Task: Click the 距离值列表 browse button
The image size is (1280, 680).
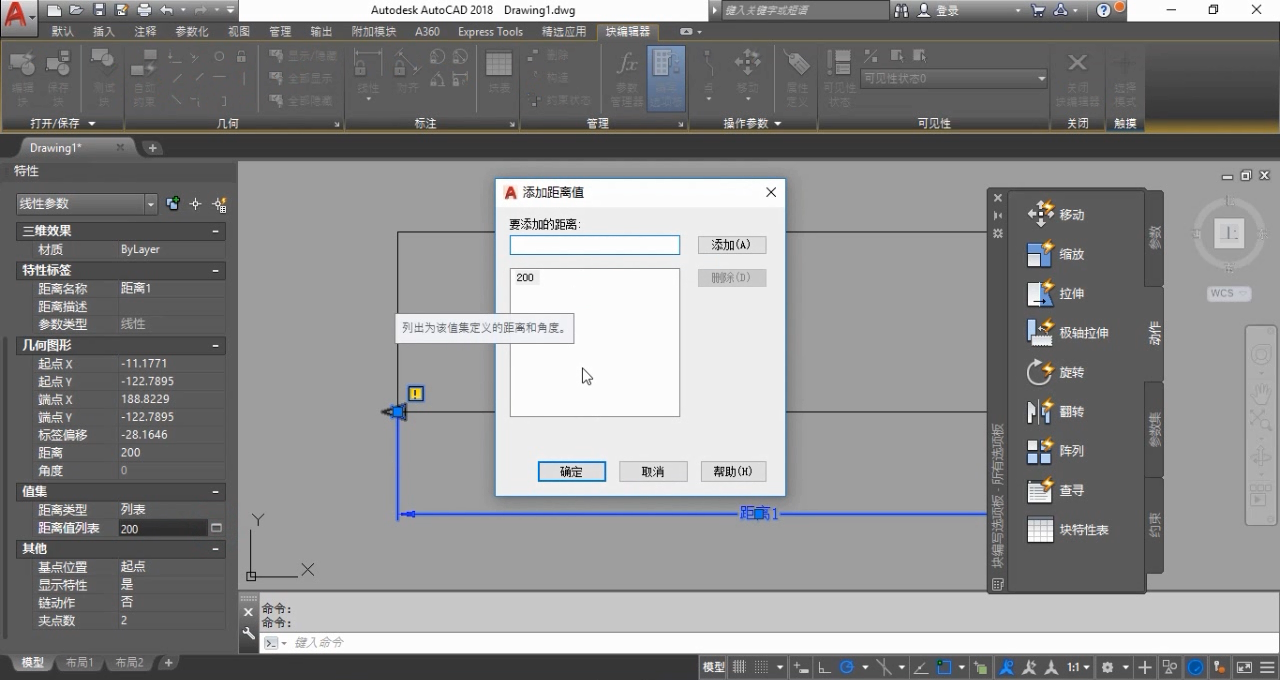Action: coord(216,528)
